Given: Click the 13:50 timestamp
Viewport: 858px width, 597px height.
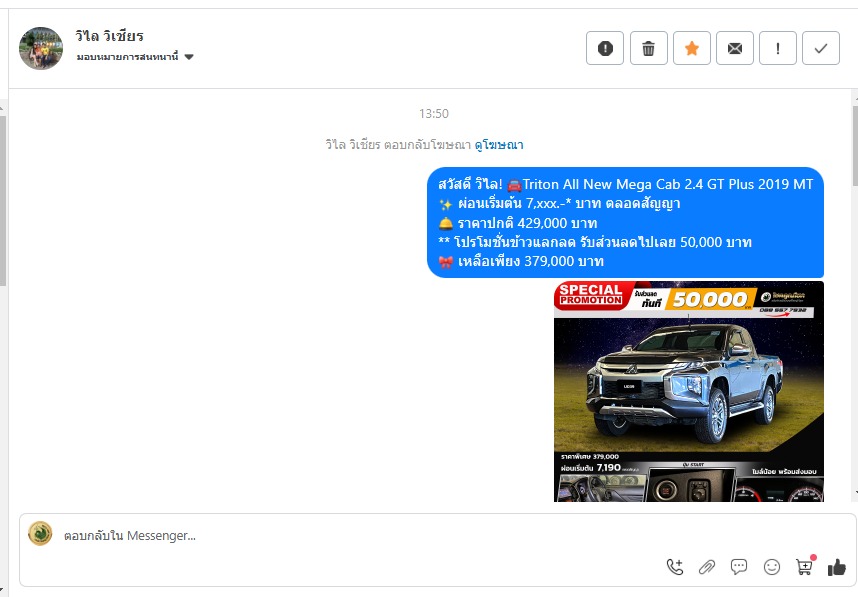Looking at the screenshot, I should [x=434, y=114].
